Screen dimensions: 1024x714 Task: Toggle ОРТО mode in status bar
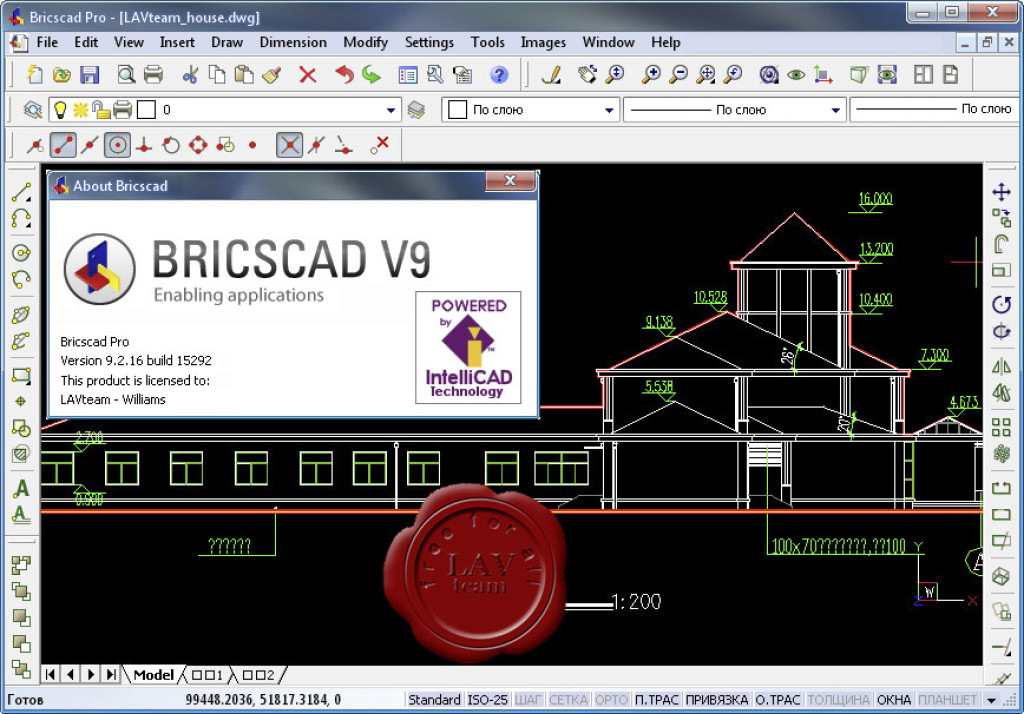tap(611, 700)
